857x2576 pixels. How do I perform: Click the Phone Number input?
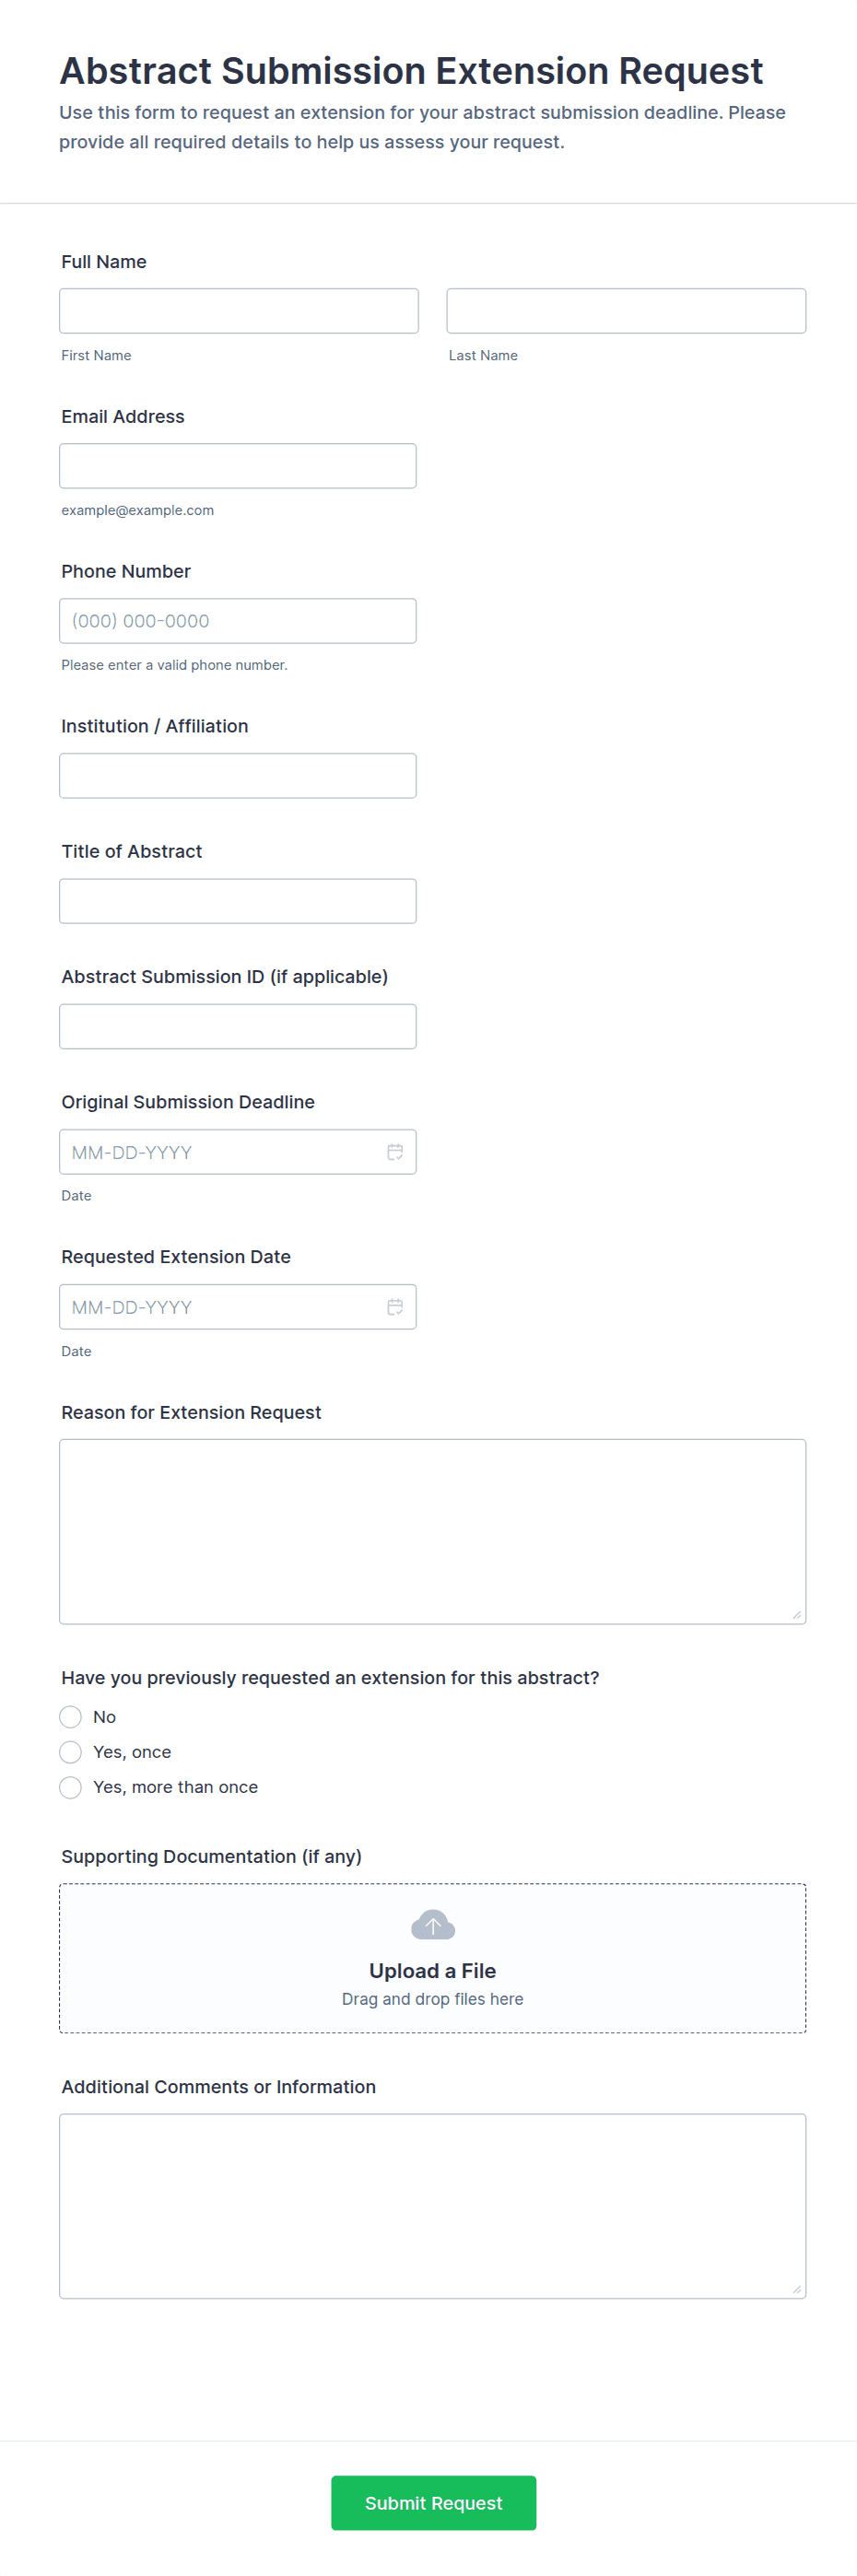pos(237,621)
